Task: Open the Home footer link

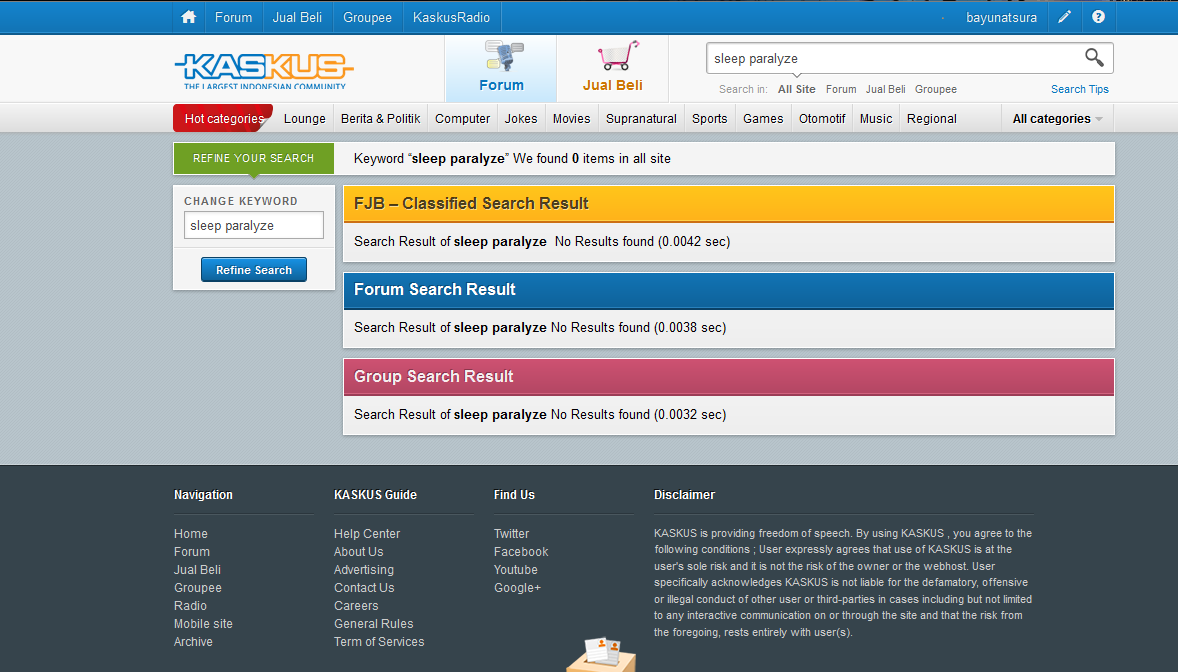Action: click(x=191, y=534)
